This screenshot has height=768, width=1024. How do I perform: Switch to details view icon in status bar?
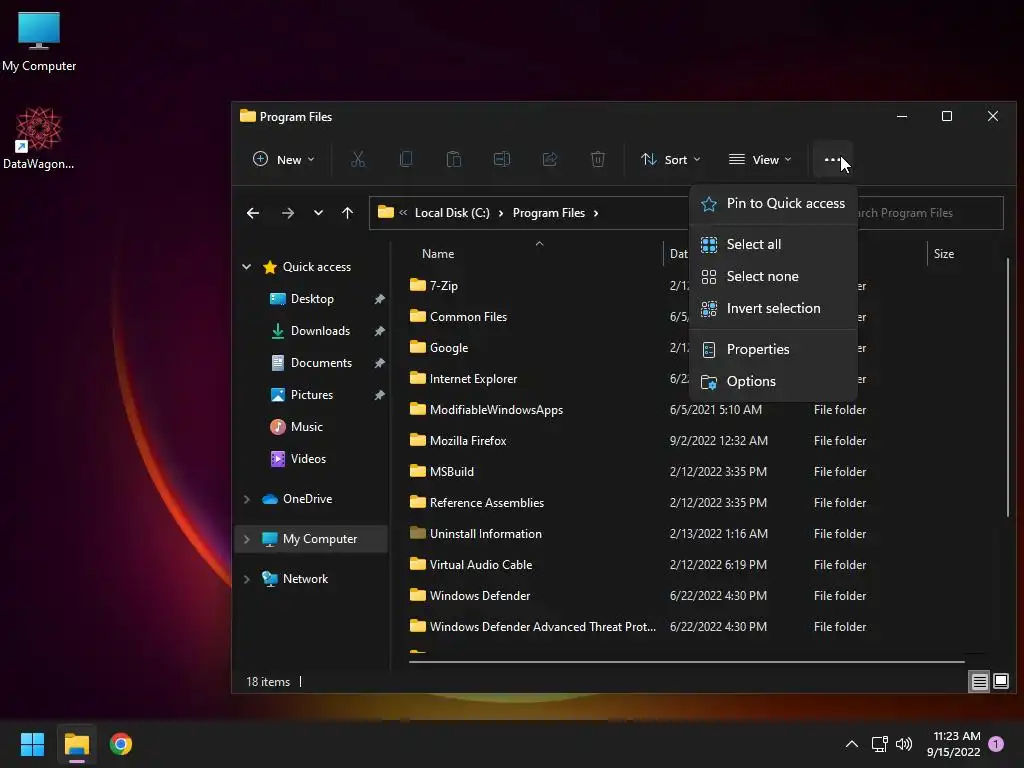click(980, 682)
